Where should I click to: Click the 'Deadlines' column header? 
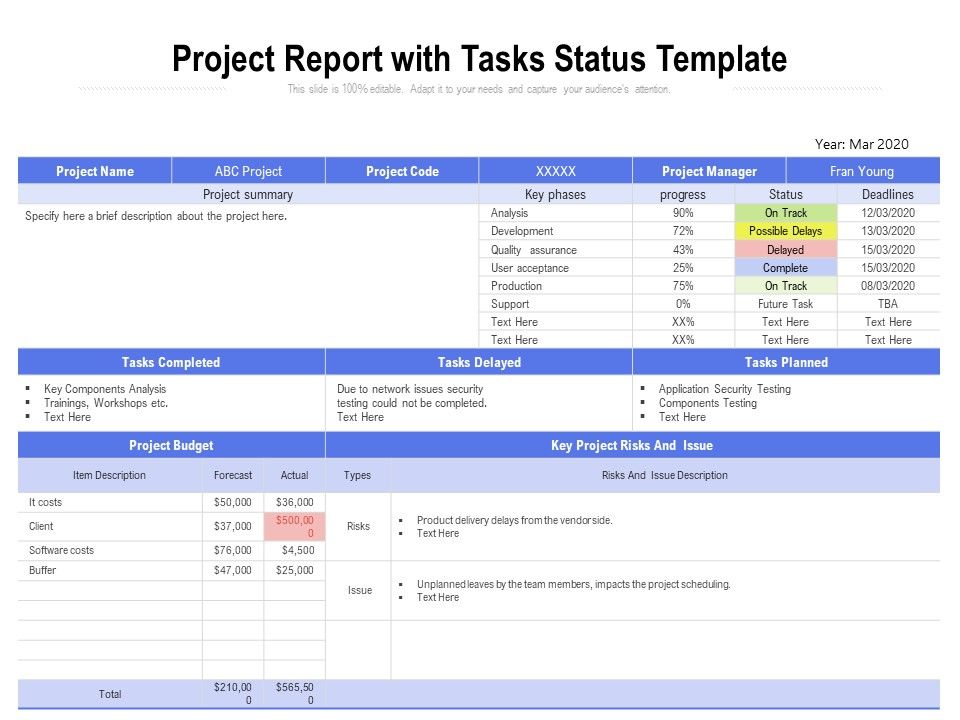tap(888, 194)
